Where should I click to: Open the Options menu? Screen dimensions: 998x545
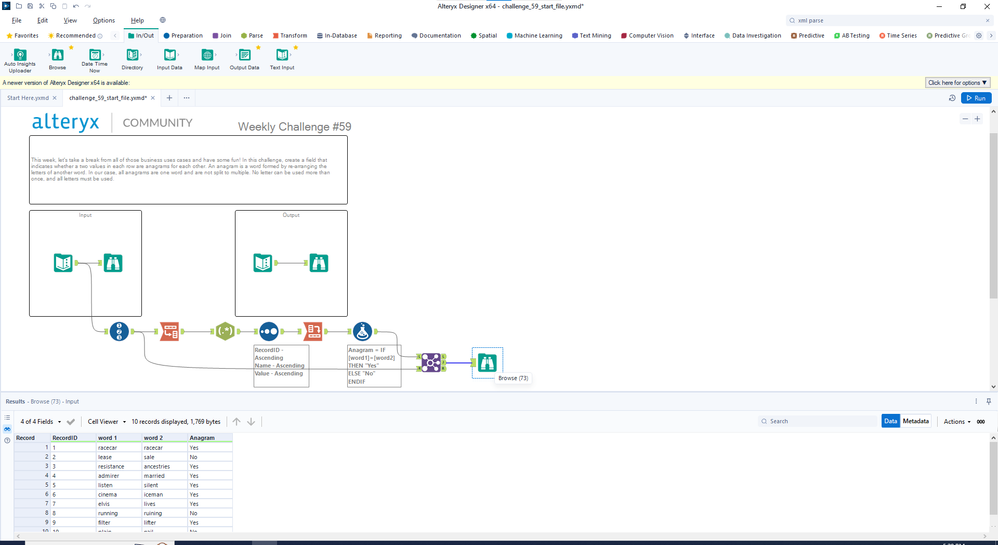(x=104, y=20)
